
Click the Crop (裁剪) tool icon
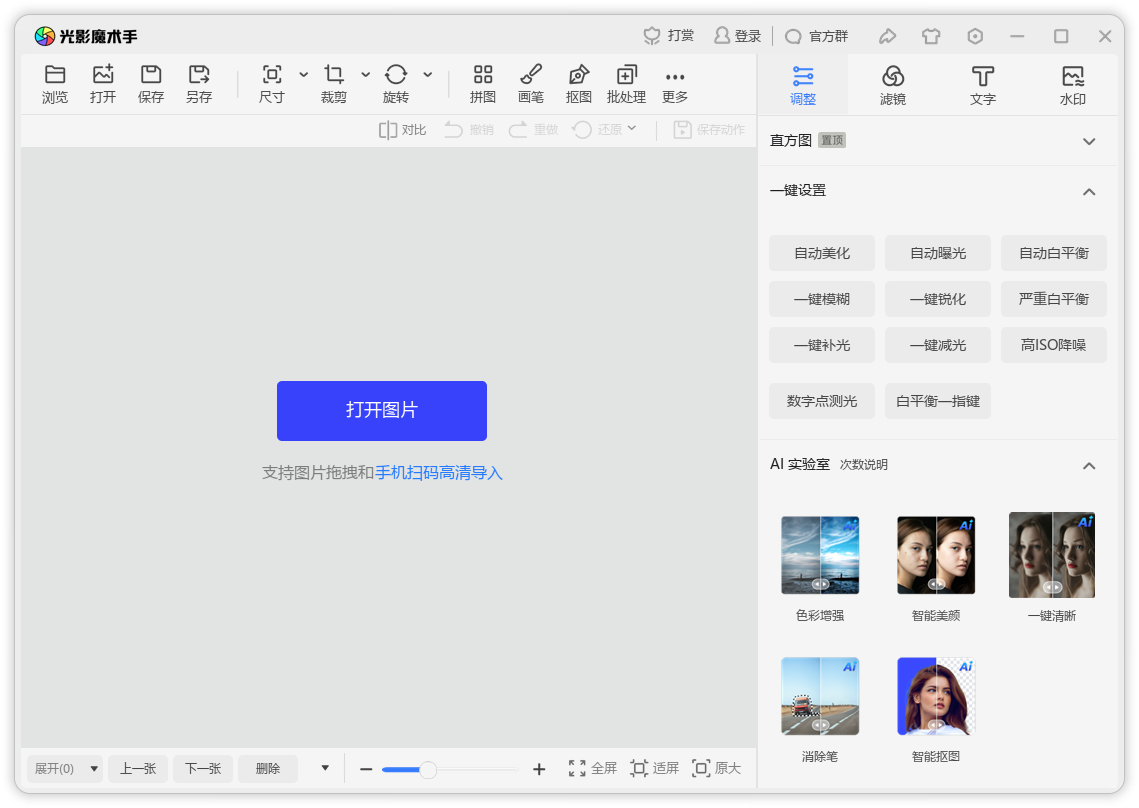(x=334, y=75)
